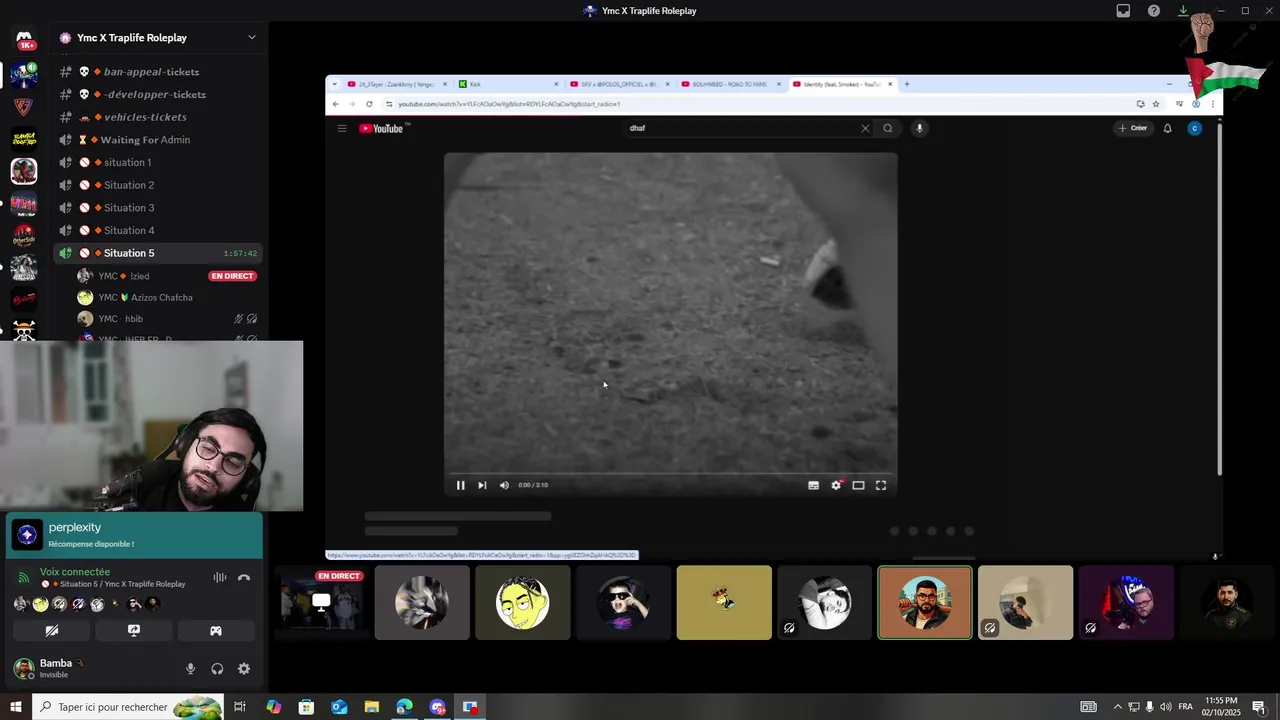
Task: Reload page in streamed browser
Action: (369, 104)
